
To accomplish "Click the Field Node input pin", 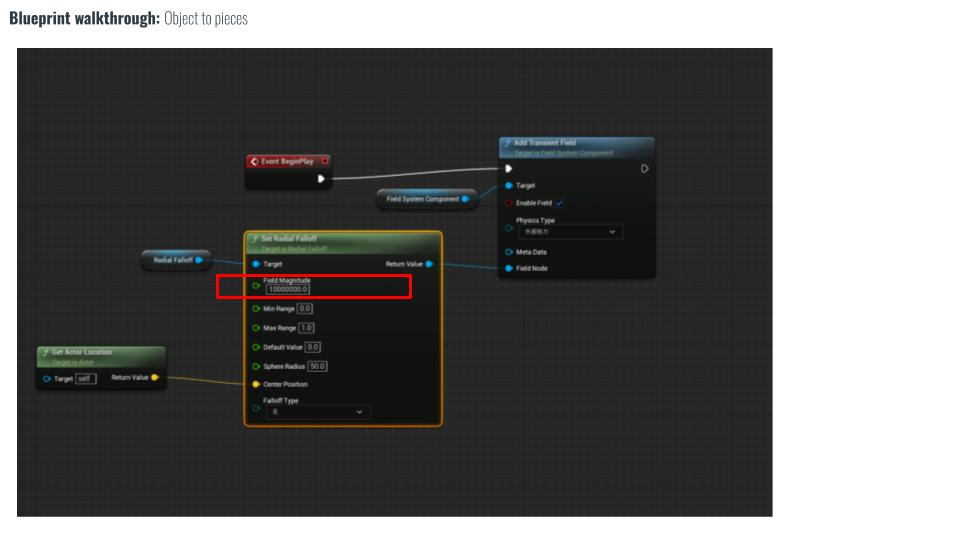I will (509, 268).
